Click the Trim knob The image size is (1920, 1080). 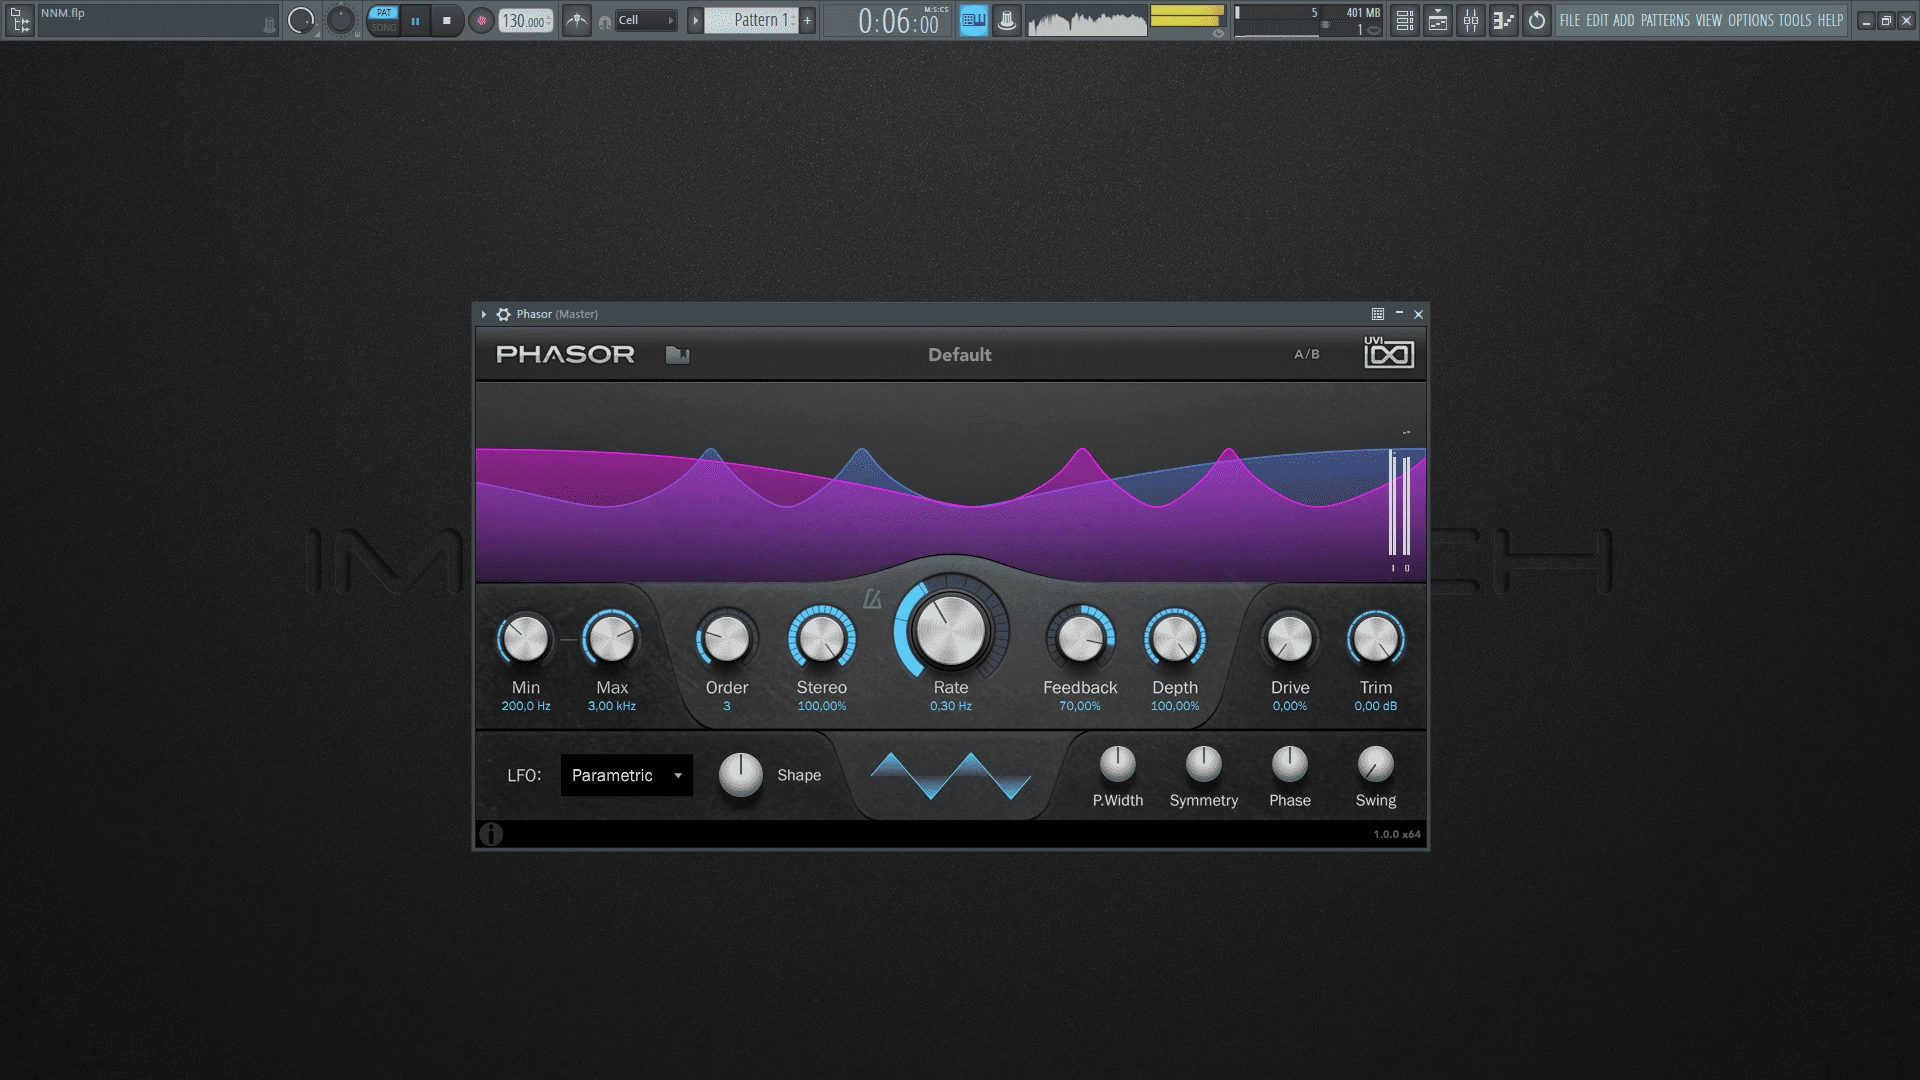coord(1376,638)
